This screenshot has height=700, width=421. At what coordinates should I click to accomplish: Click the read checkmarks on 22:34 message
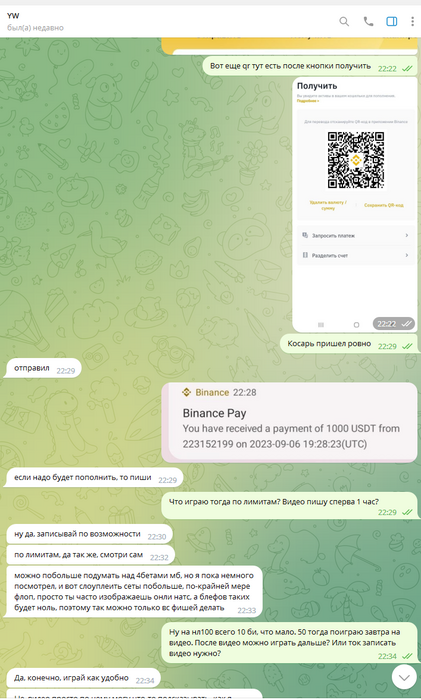coord(407,656)
